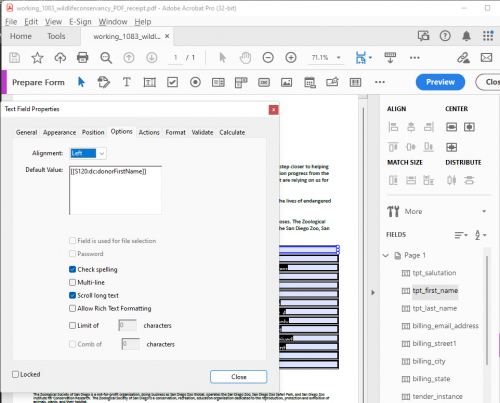Add a checkbox with the Check Box tool
The width and height of the screenshot is (500, 403).
(172, 82)
